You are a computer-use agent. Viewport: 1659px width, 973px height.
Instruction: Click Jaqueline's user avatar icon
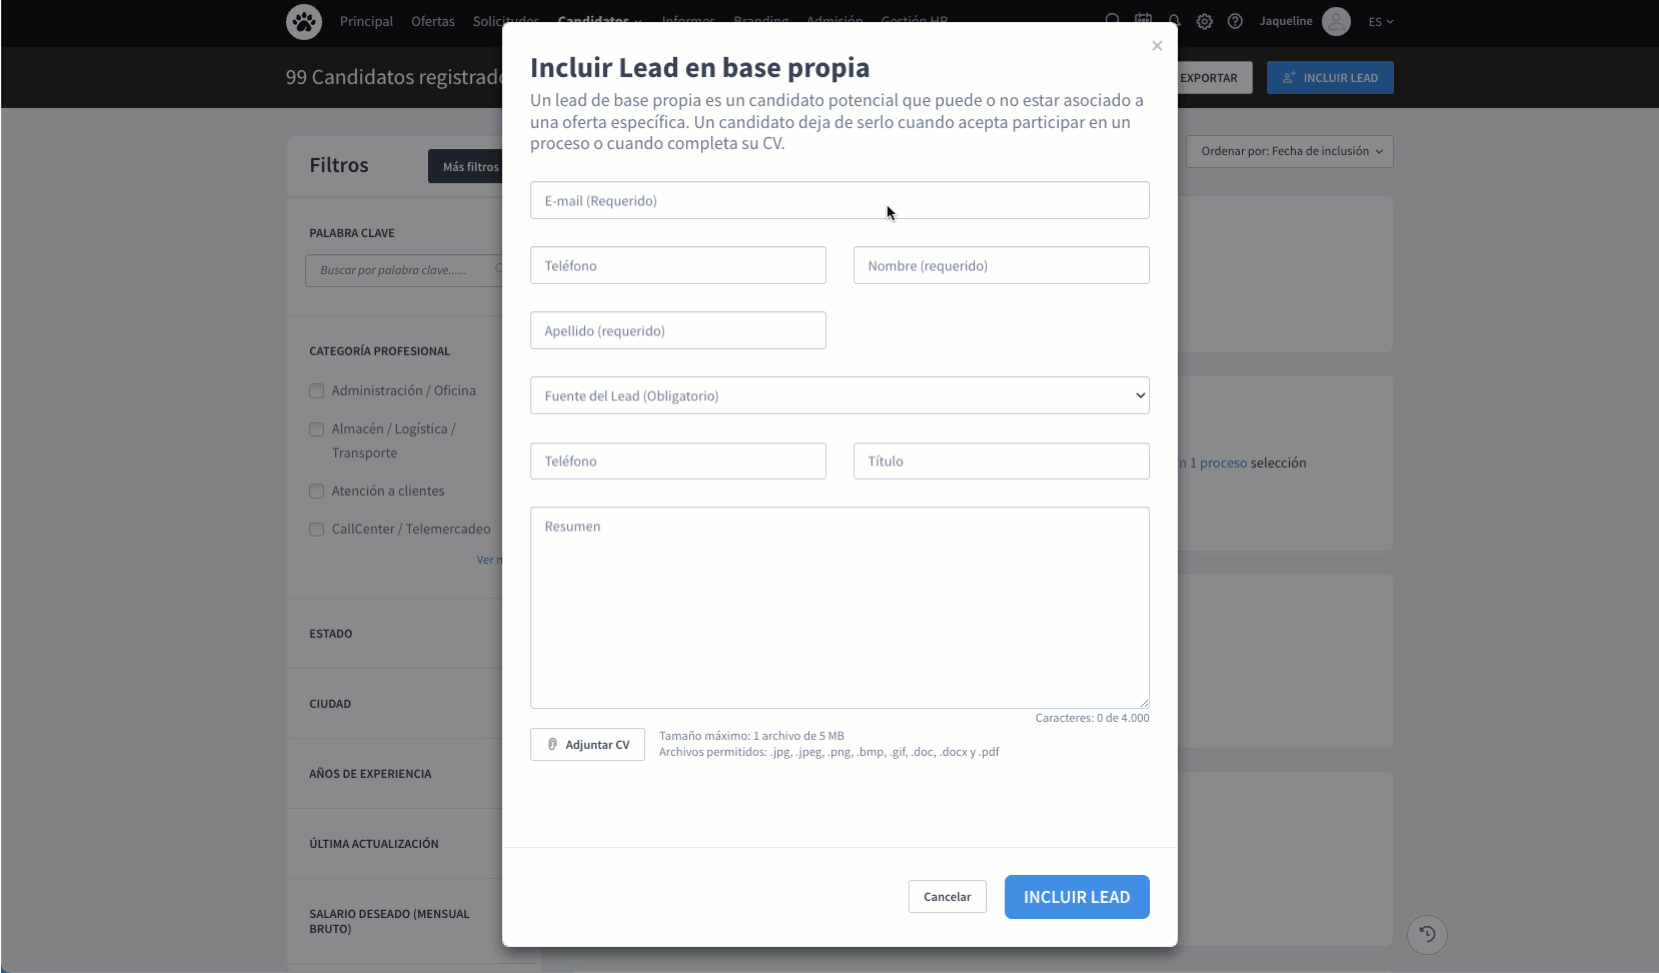click(1336, 21)
